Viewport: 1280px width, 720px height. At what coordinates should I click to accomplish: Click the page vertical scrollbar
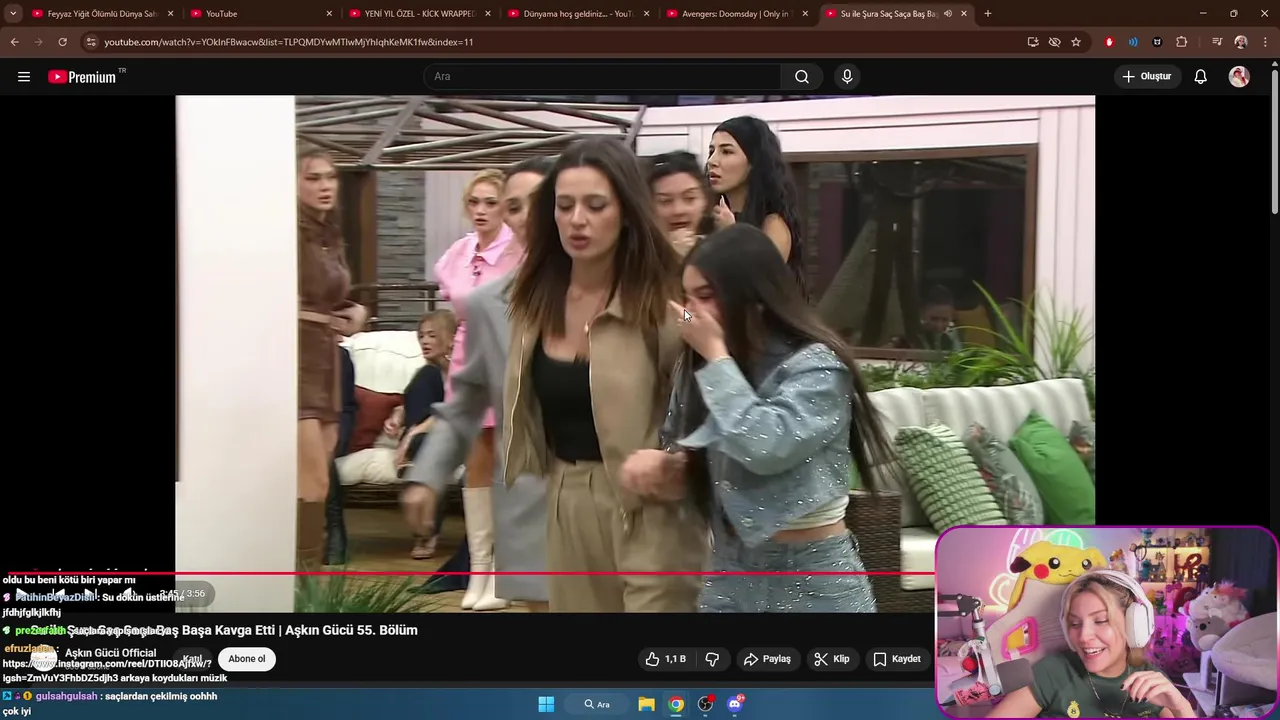(x=1274, y=140)
